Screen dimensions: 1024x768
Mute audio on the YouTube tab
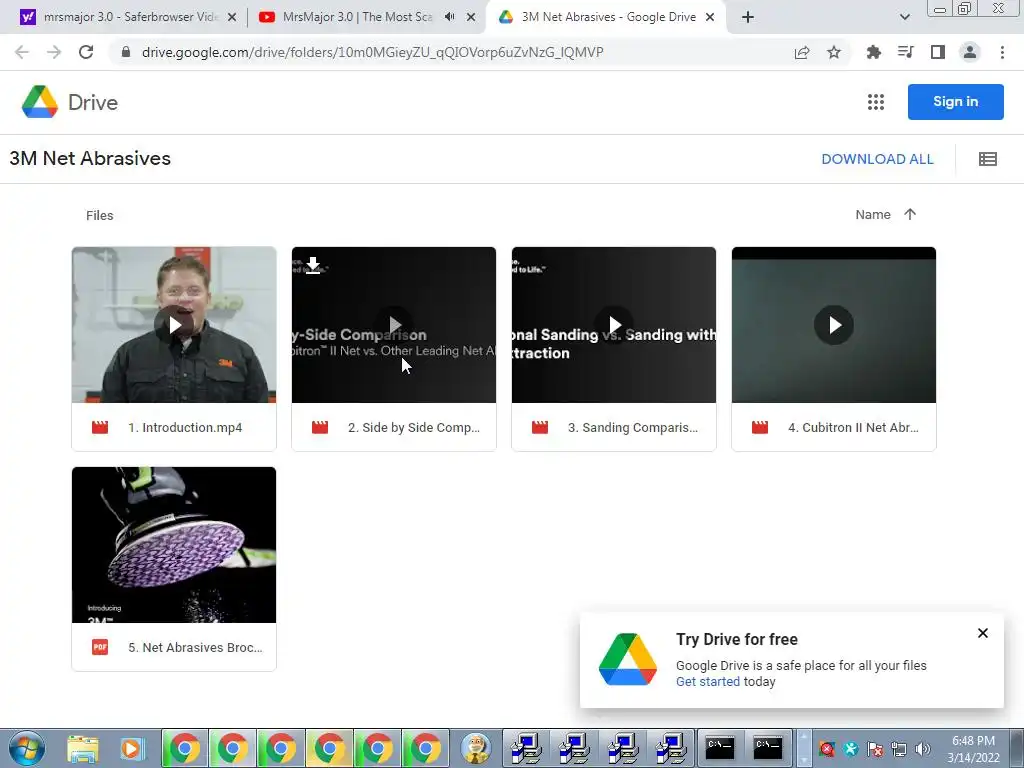[449, 17]
